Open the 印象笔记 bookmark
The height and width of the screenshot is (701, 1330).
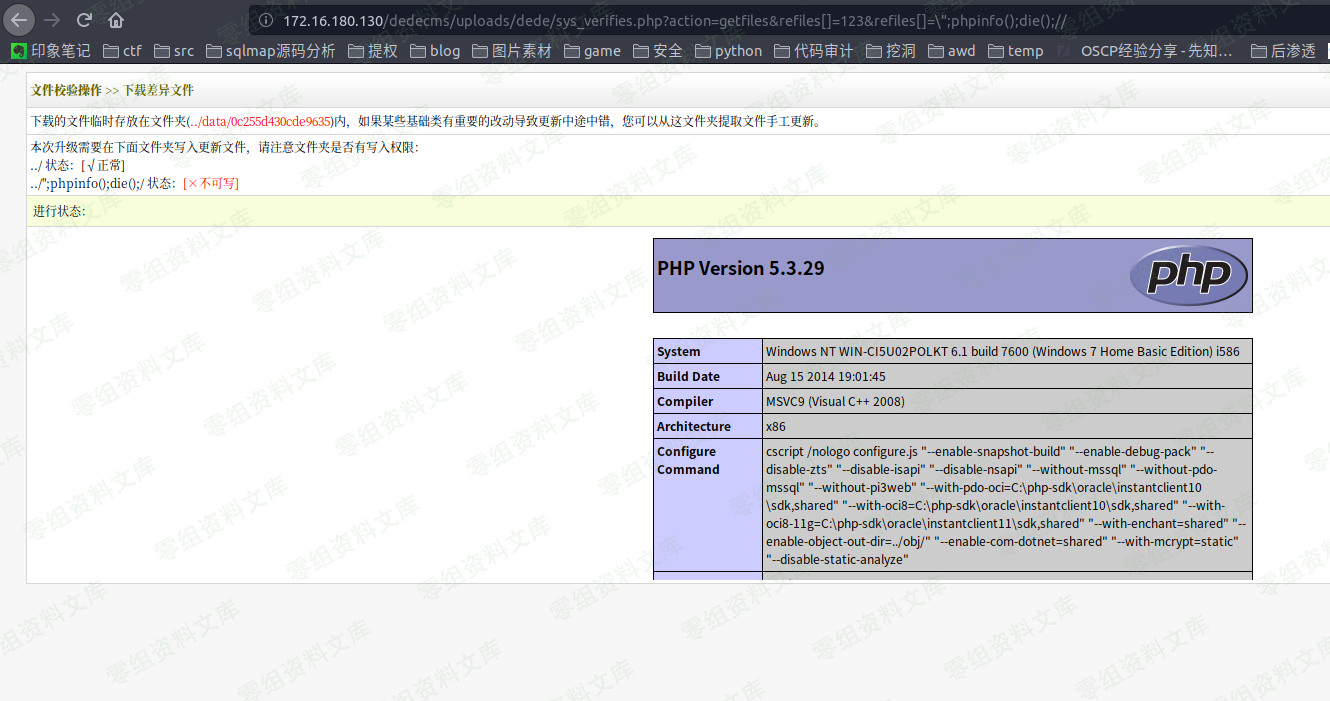pos(50,51)
